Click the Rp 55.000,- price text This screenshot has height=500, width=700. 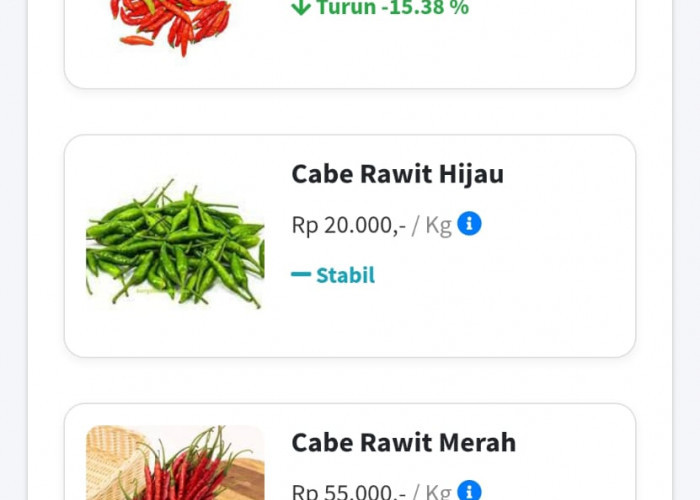tap(348, 491)
